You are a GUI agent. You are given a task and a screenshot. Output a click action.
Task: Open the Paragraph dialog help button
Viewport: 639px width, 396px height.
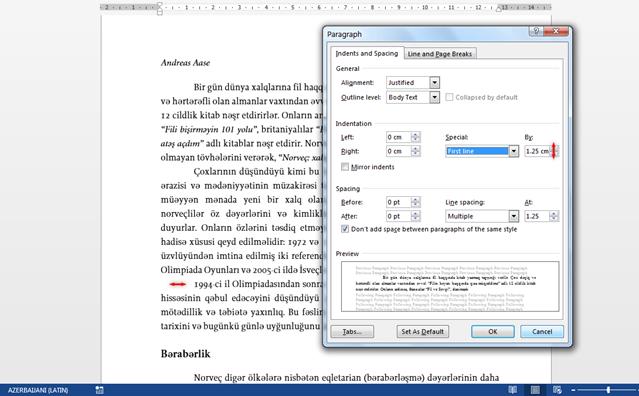[536, 31]
